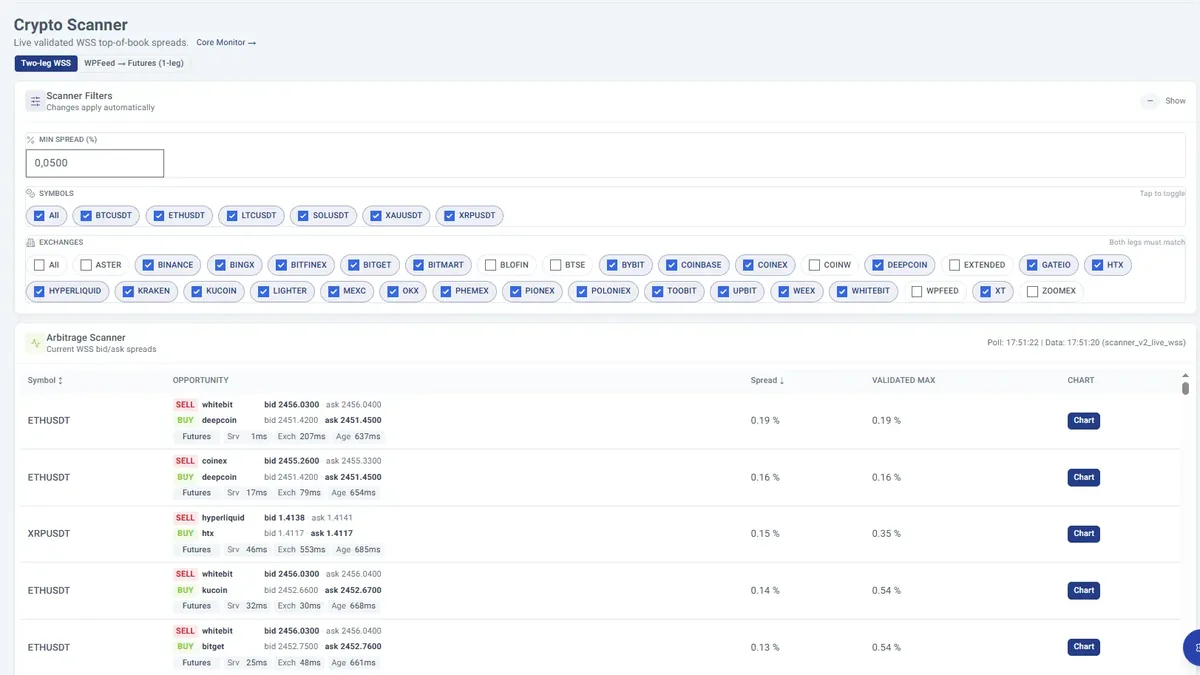Disable the HYPERLIQUID exchange
Image resolution: width=1200 pixels, height=675 pixels.
click(39, 291)
